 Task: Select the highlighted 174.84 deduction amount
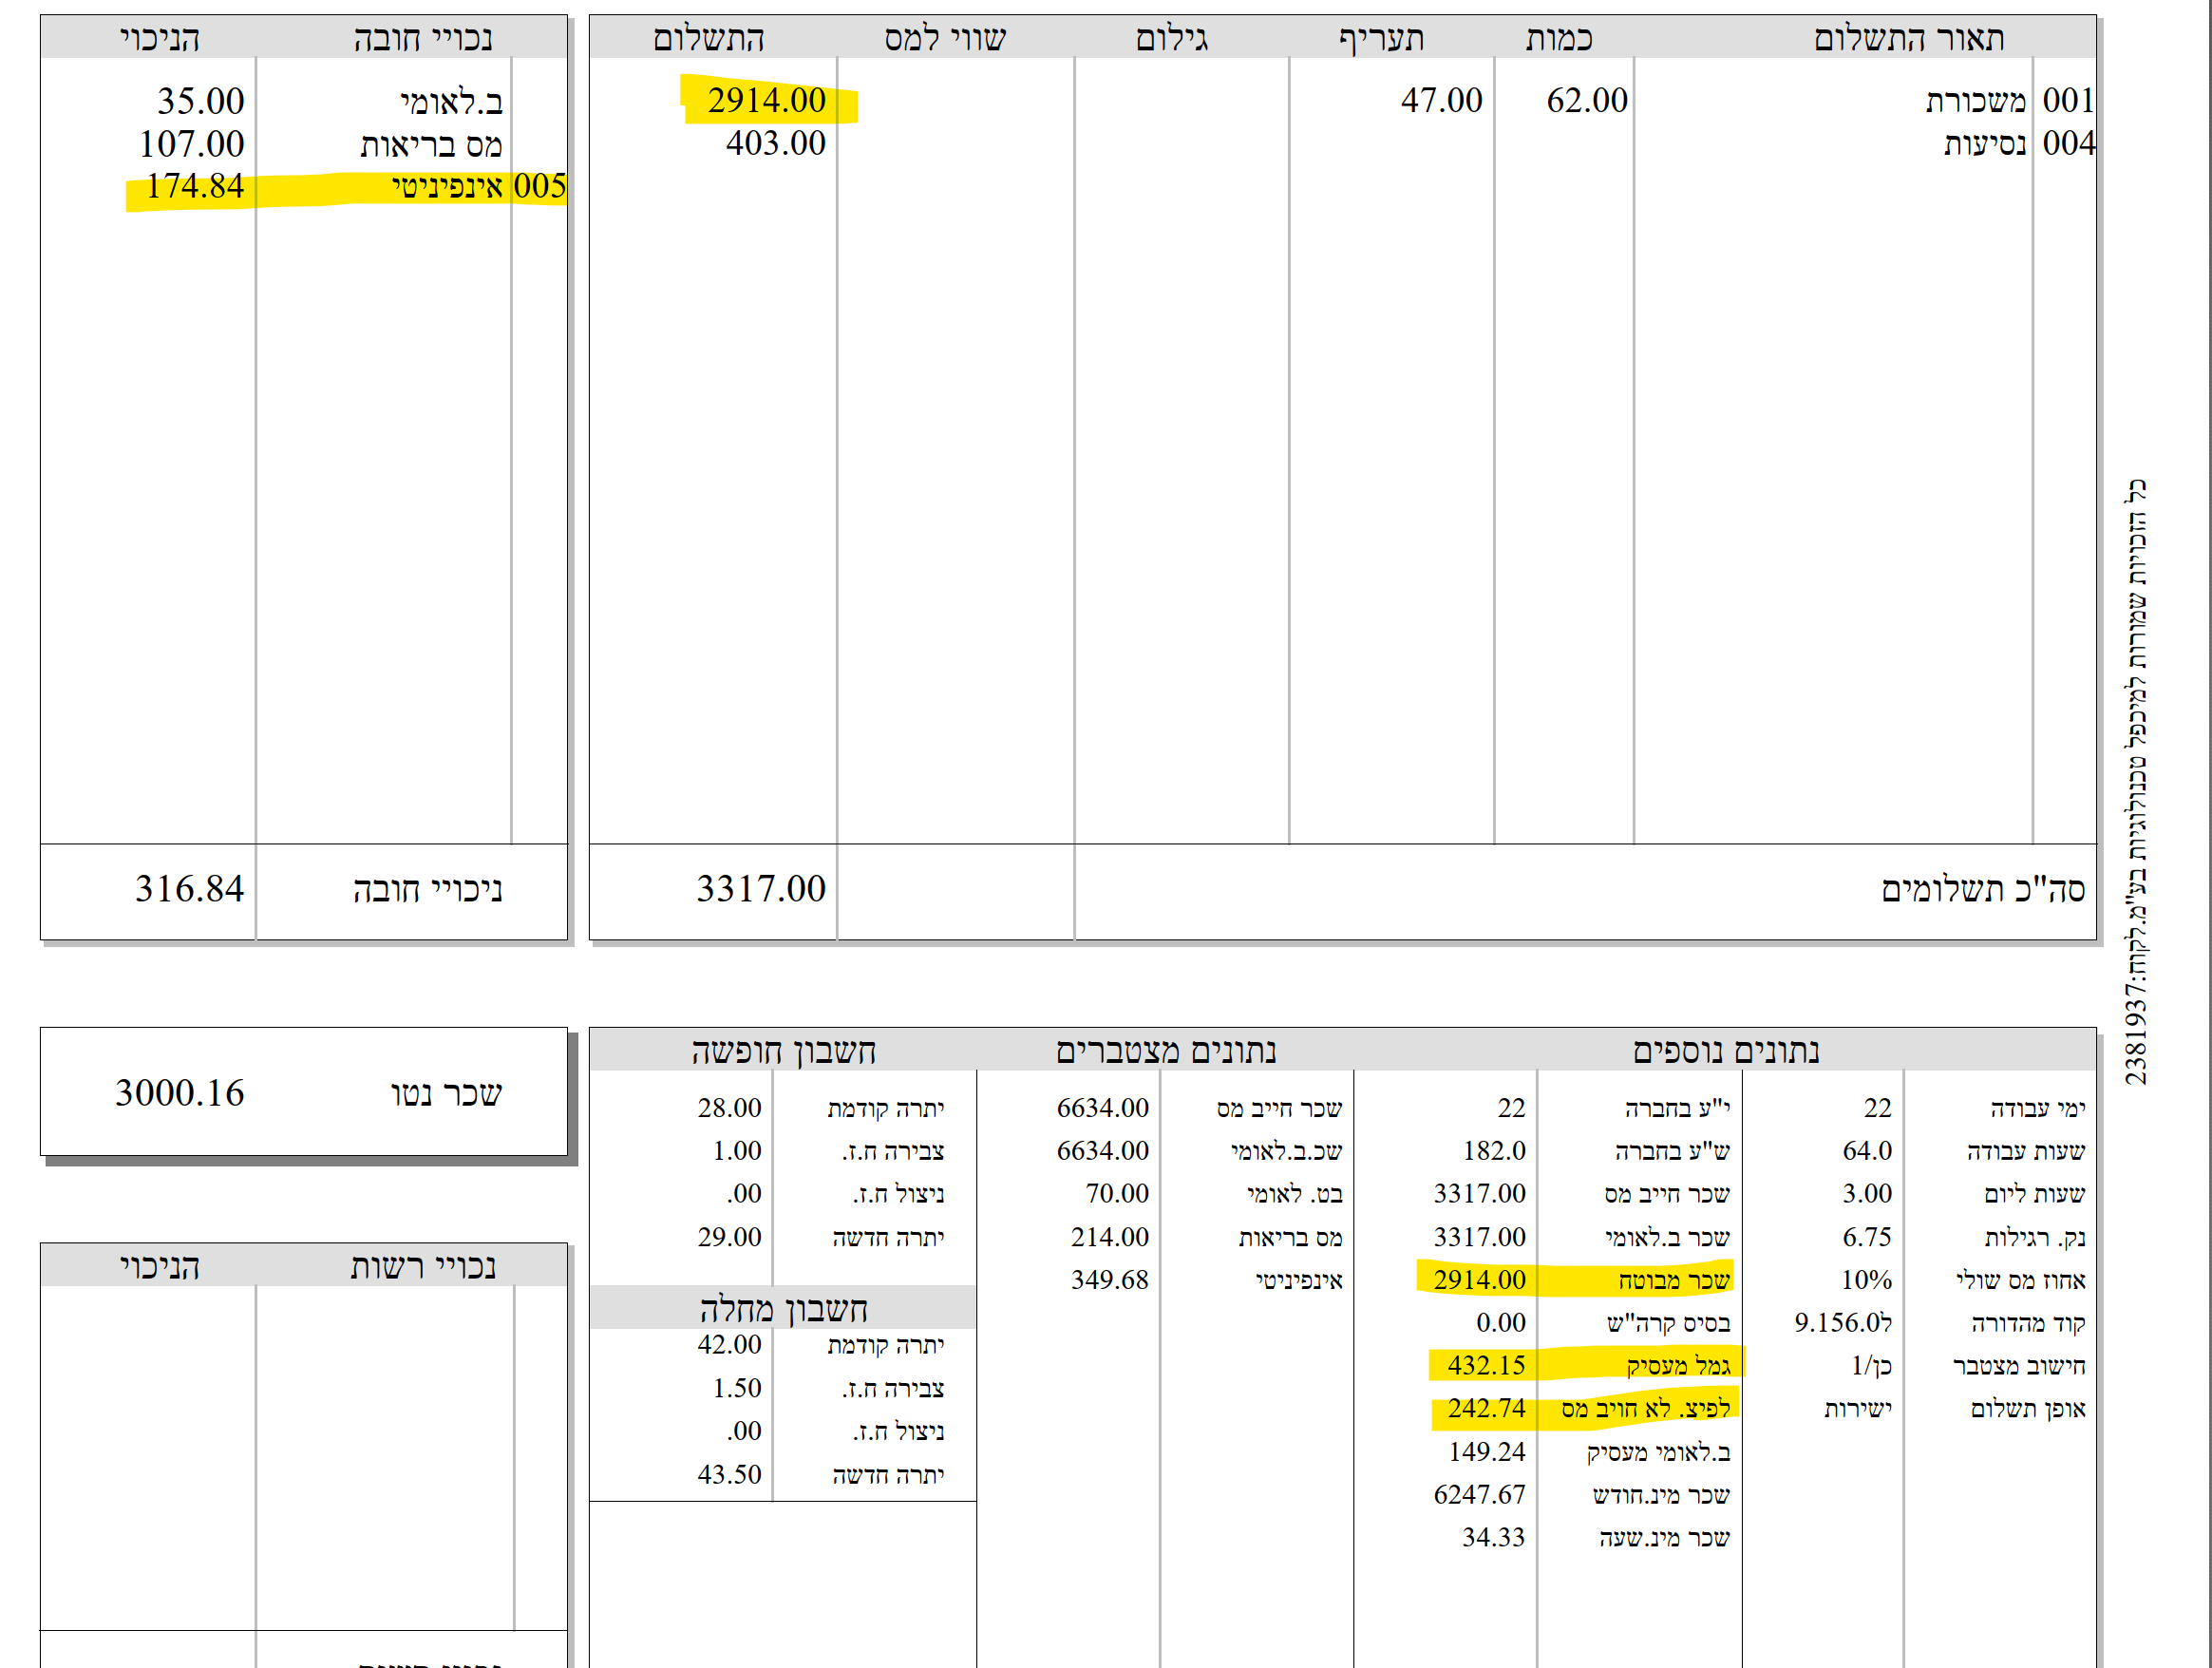point(195,186)
